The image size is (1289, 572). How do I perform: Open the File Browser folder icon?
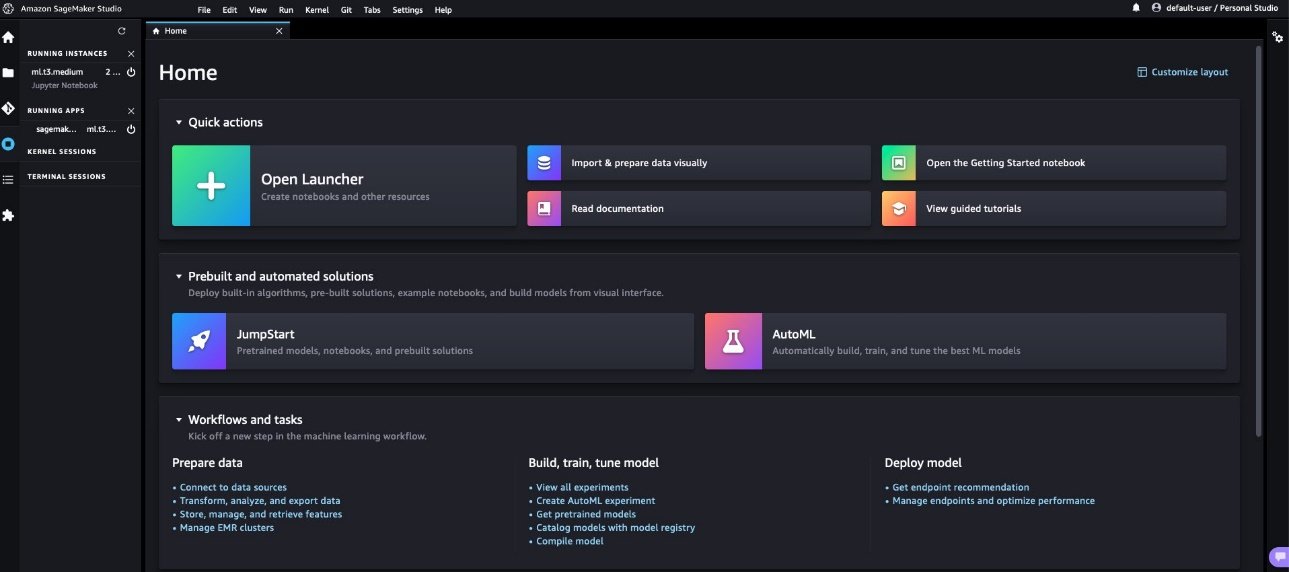pyautogui.click(x=8, y=73)
